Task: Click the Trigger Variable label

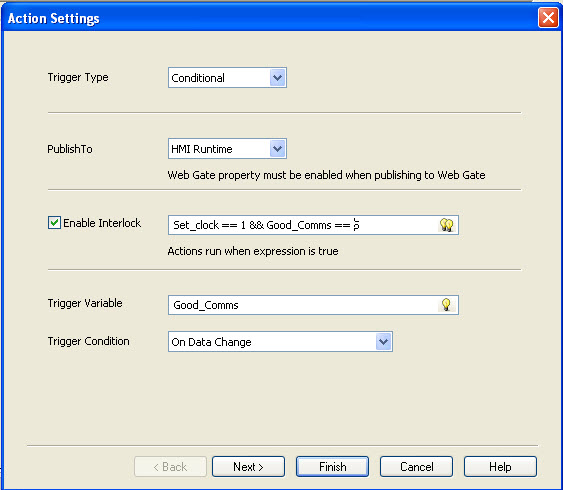Action: tap(85, 303)
